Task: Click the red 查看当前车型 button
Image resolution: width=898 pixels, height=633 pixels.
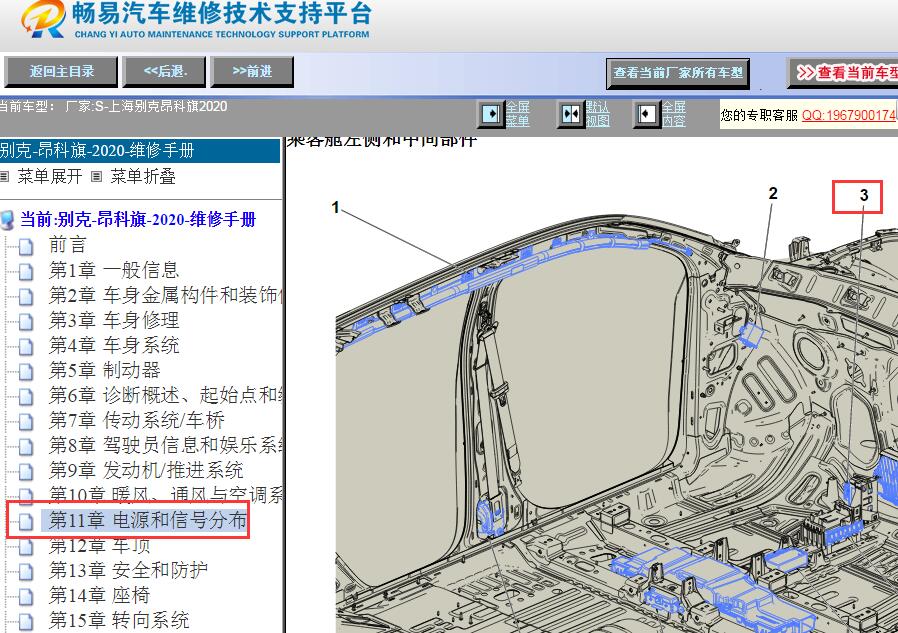Action: coord(843,73)
